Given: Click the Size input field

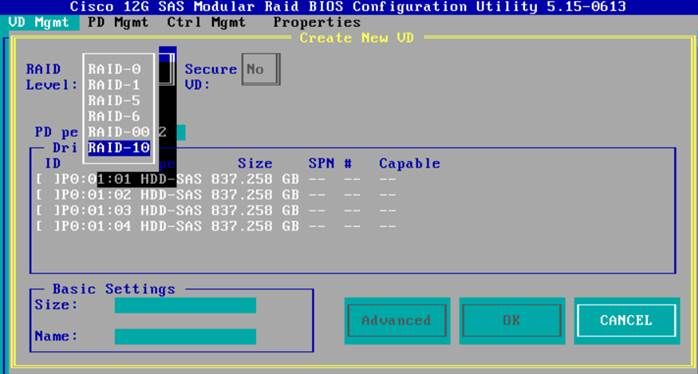Looking at the screenshot, I should (x=185, y=305).
